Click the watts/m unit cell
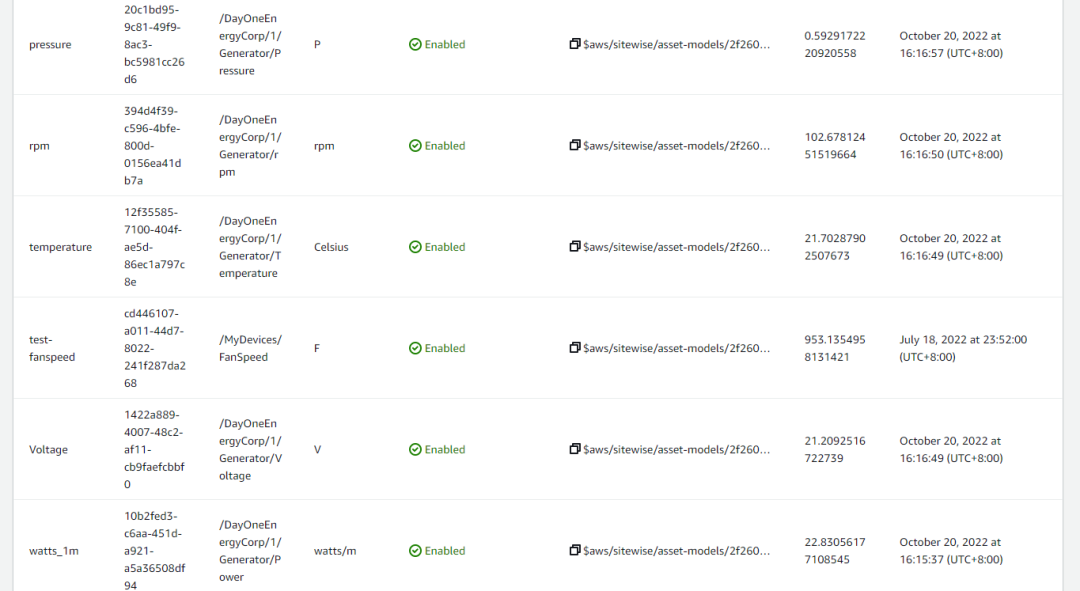1080x591 pixels. 335,551
